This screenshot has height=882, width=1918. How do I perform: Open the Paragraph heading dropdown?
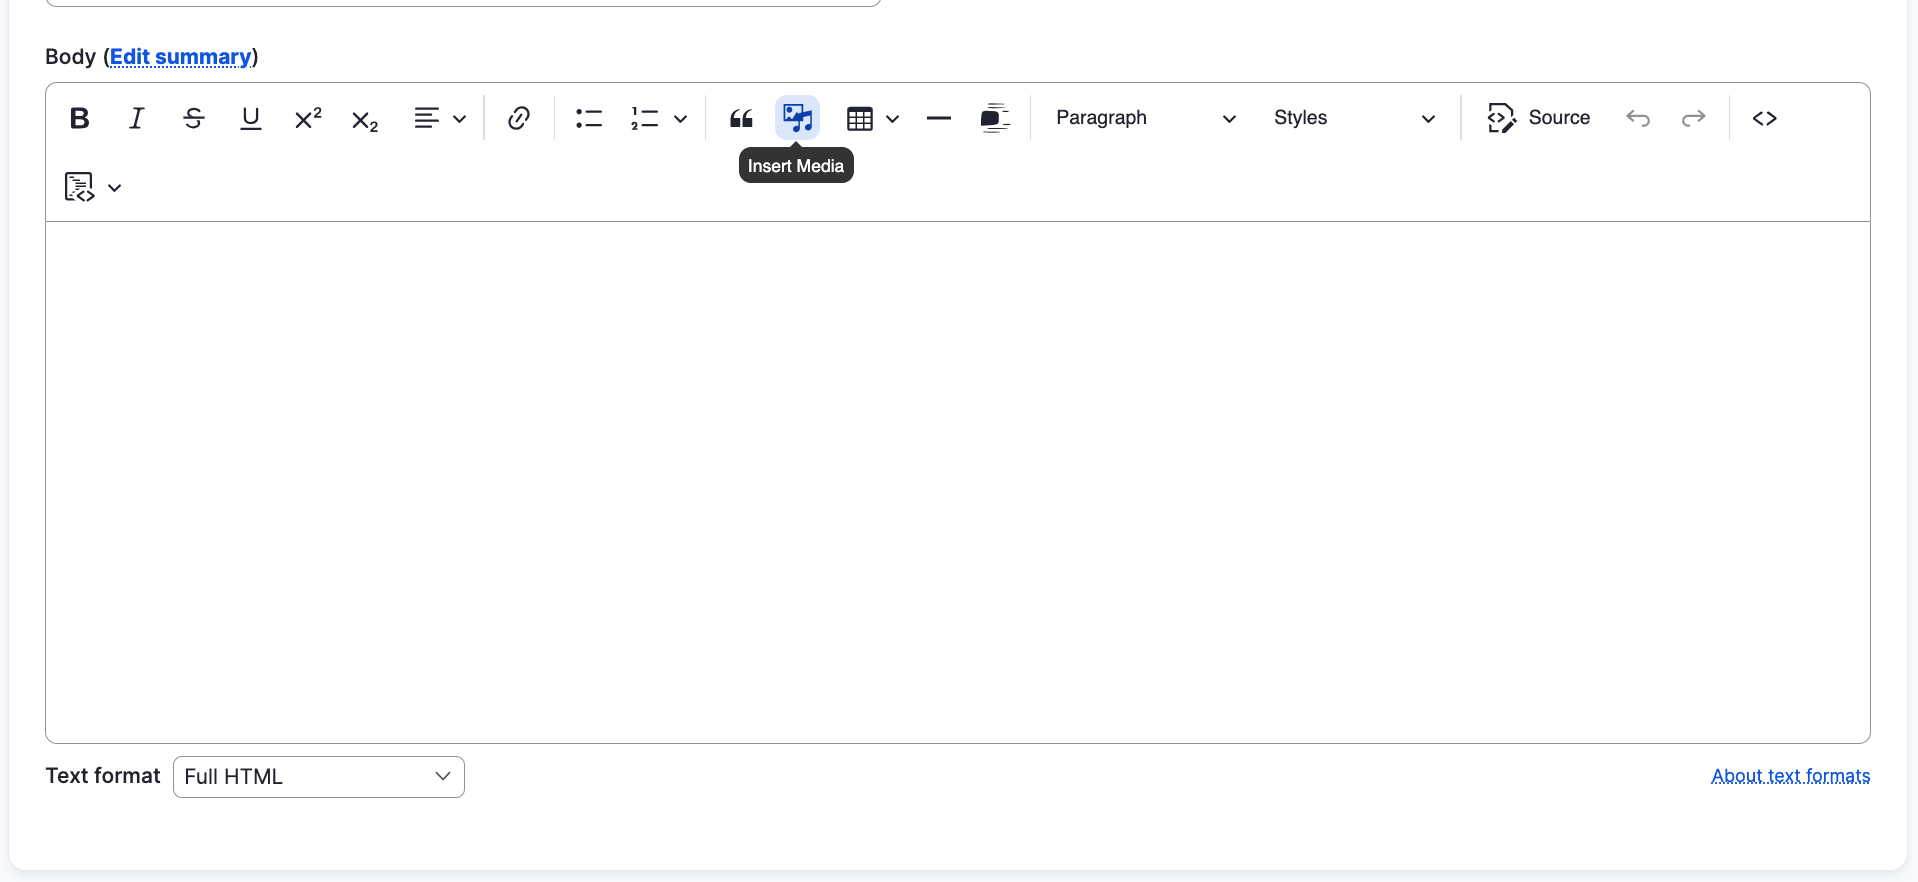coord(1146,118)
